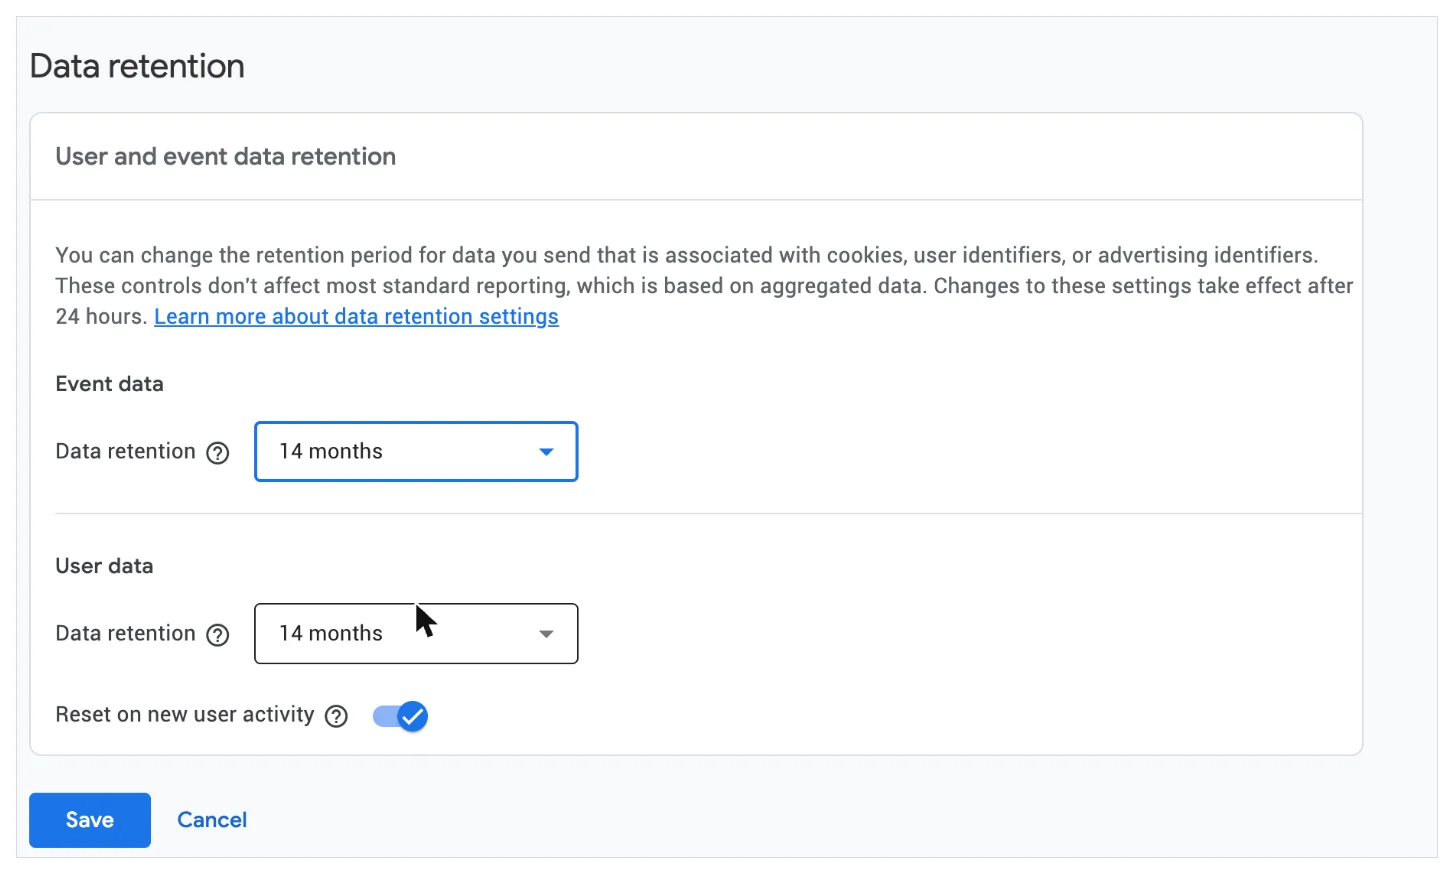1454x874 pixels.
Task: Click the Data retention page heading
Action: pos(137,66)
